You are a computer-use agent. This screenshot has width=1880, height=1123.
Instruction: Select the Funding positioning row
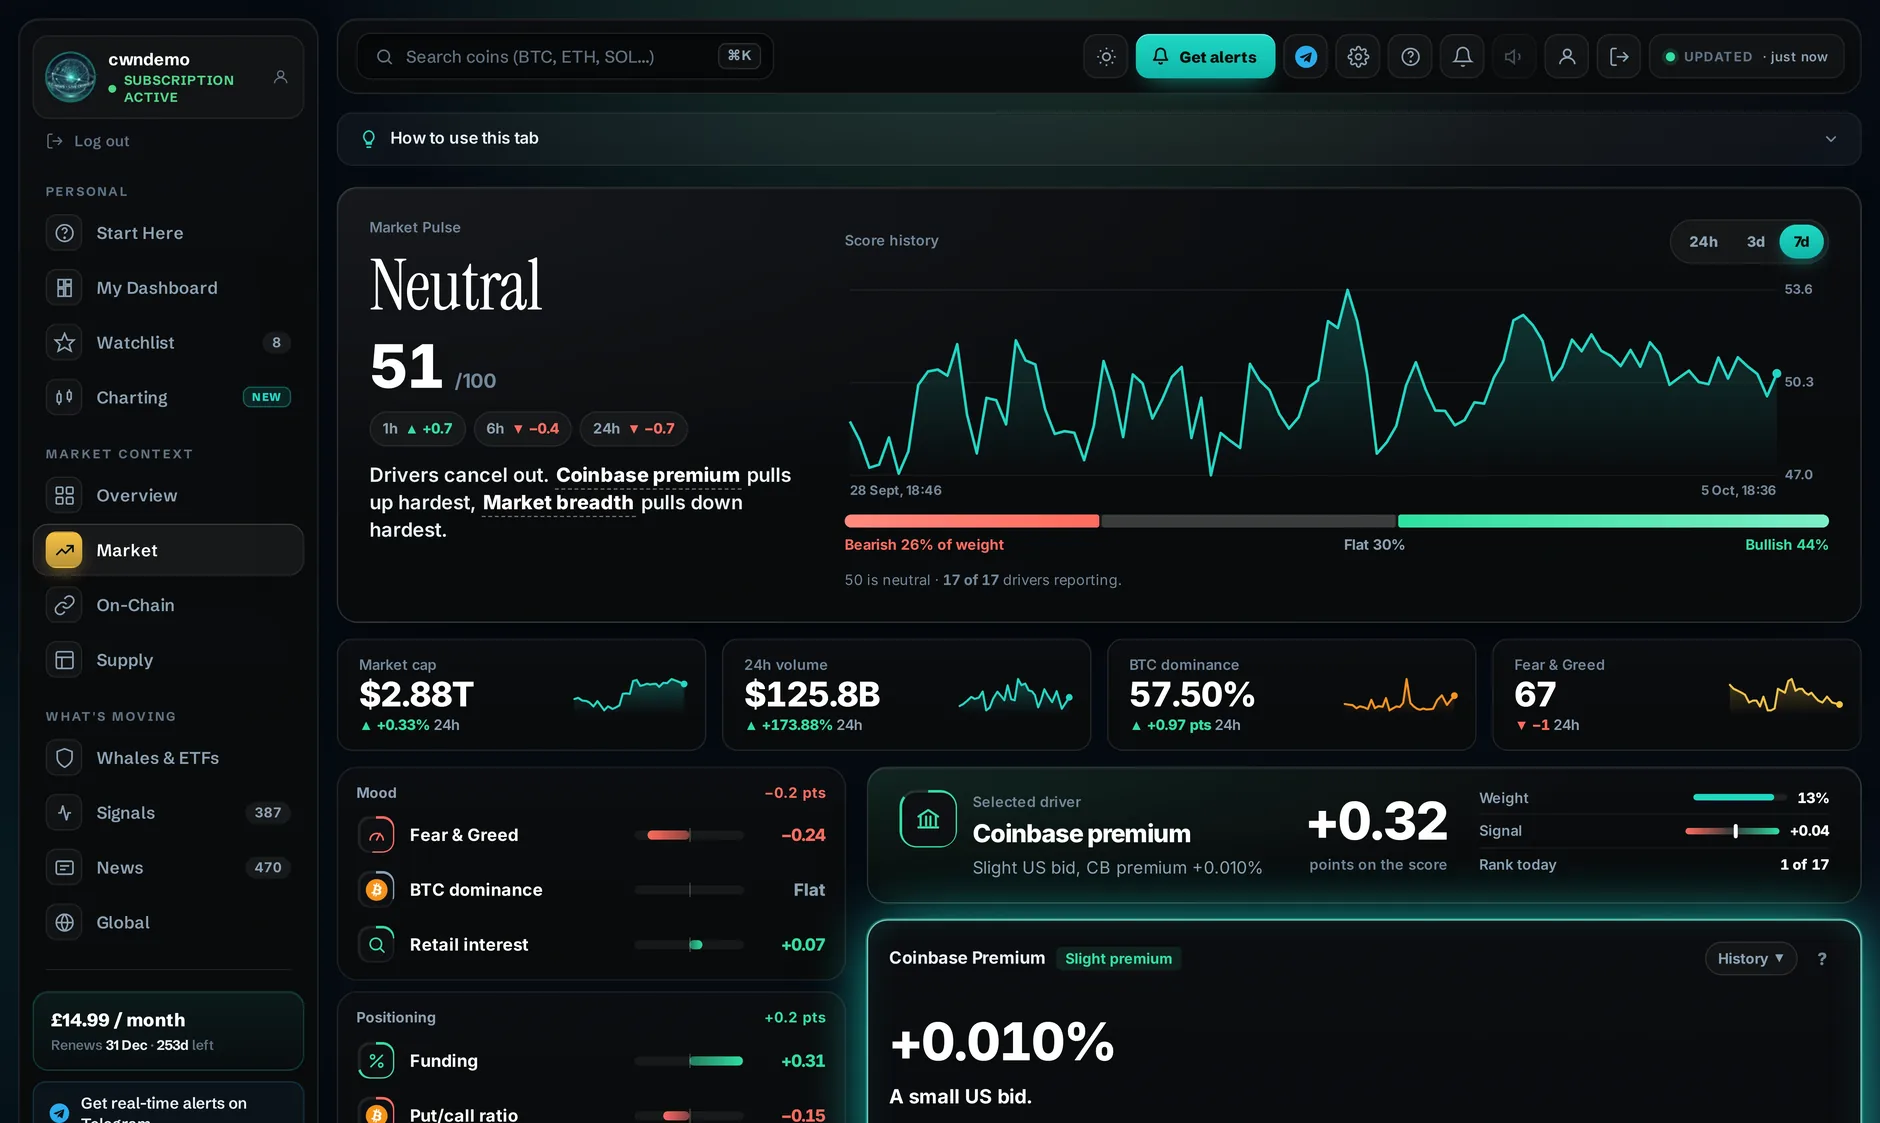click(591, 1061)
